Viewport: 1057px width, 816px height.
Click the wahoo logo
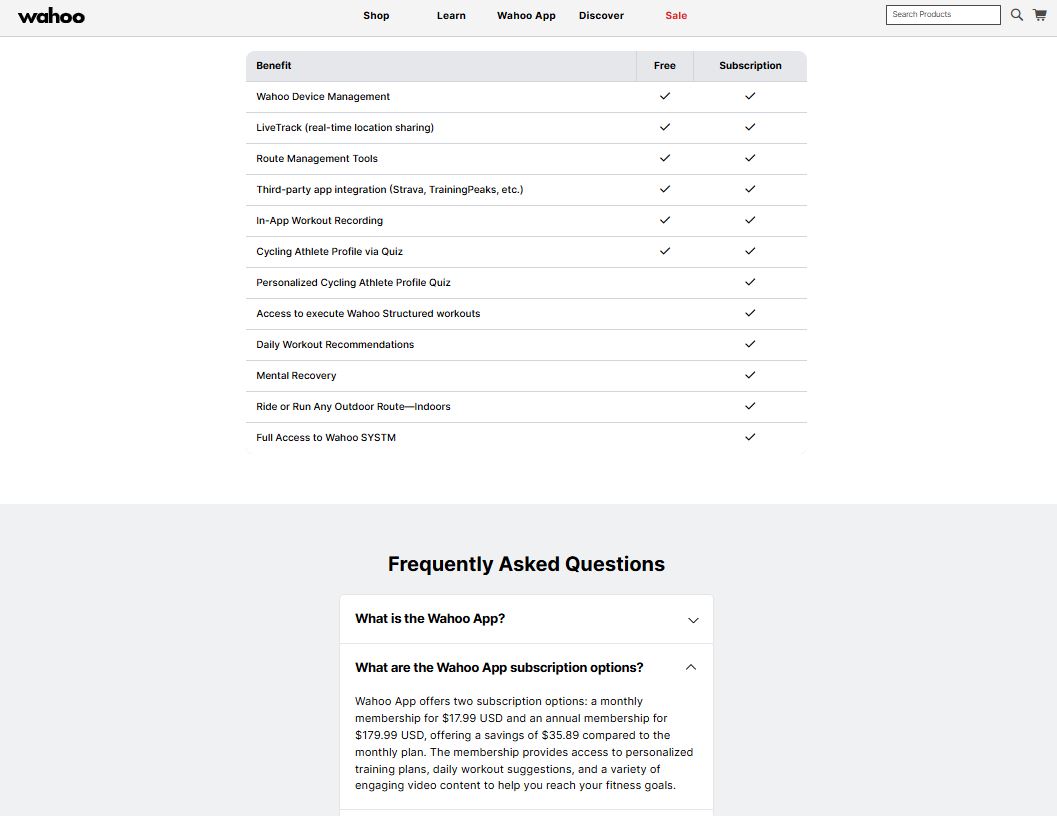pos(51,16)
